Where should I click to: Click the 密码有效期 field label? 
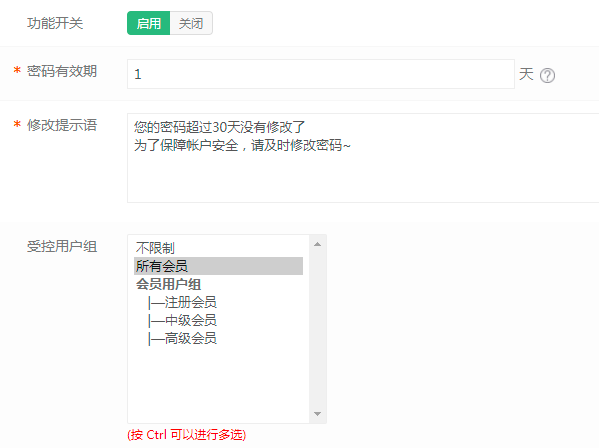tap(62, 71)
